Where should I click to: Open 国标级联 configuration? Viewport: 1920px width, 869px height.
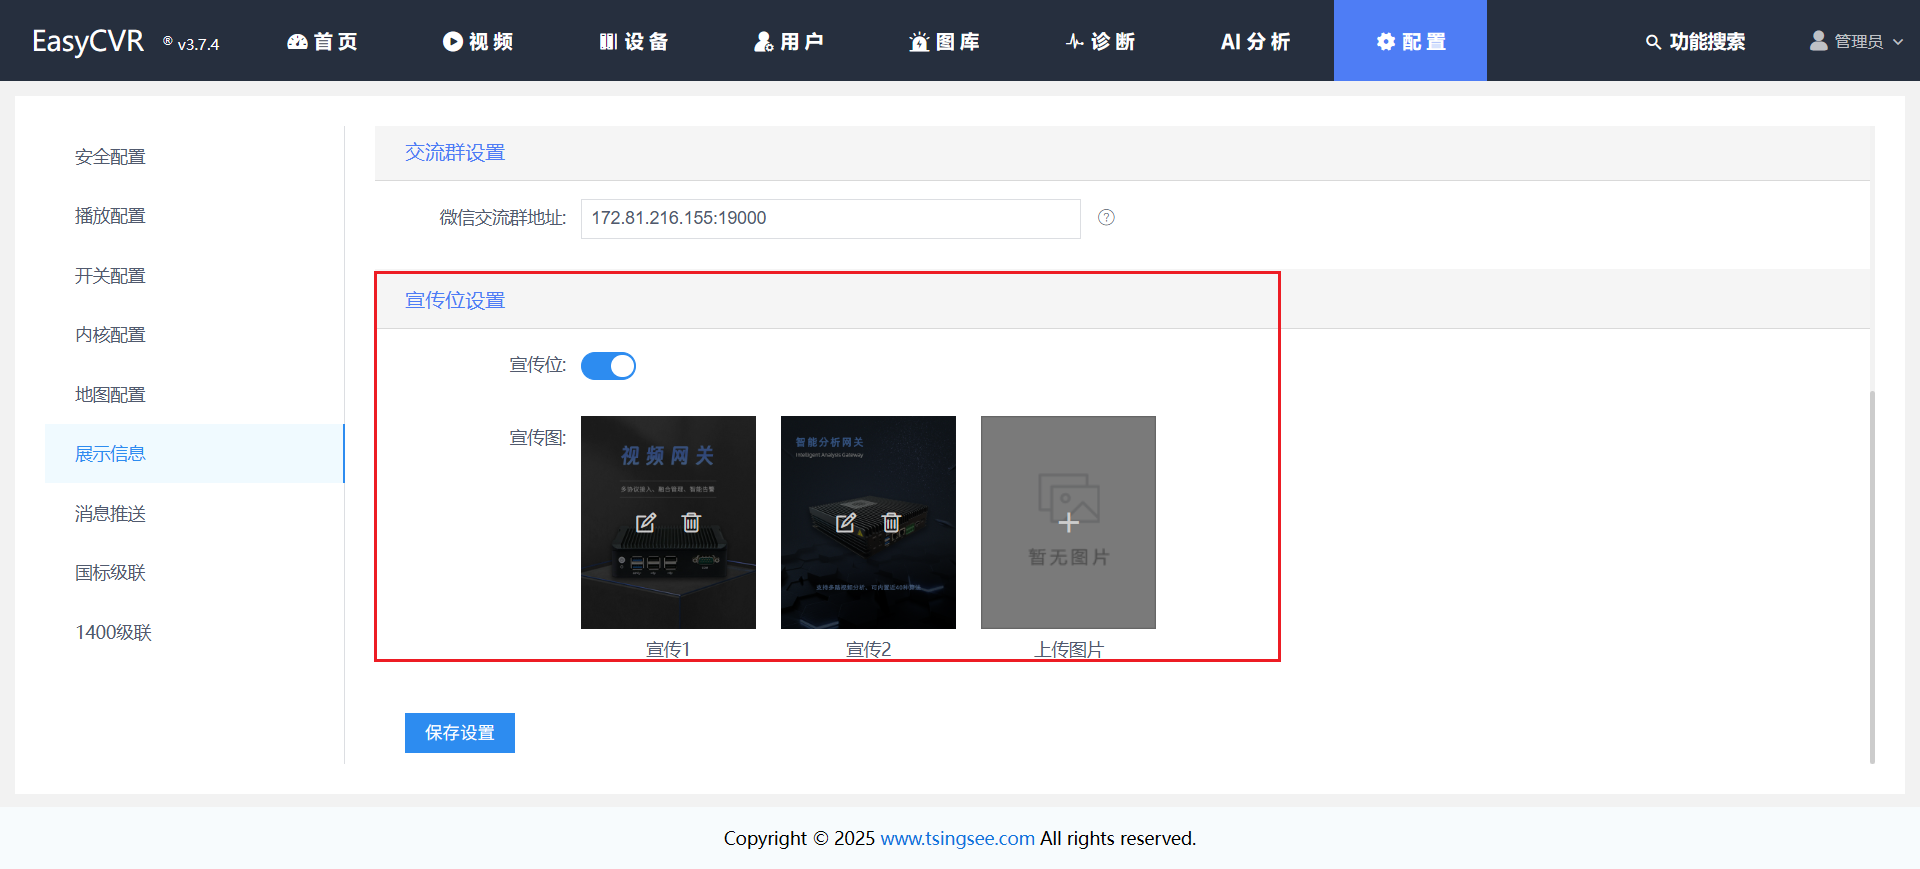pos(110,573)
